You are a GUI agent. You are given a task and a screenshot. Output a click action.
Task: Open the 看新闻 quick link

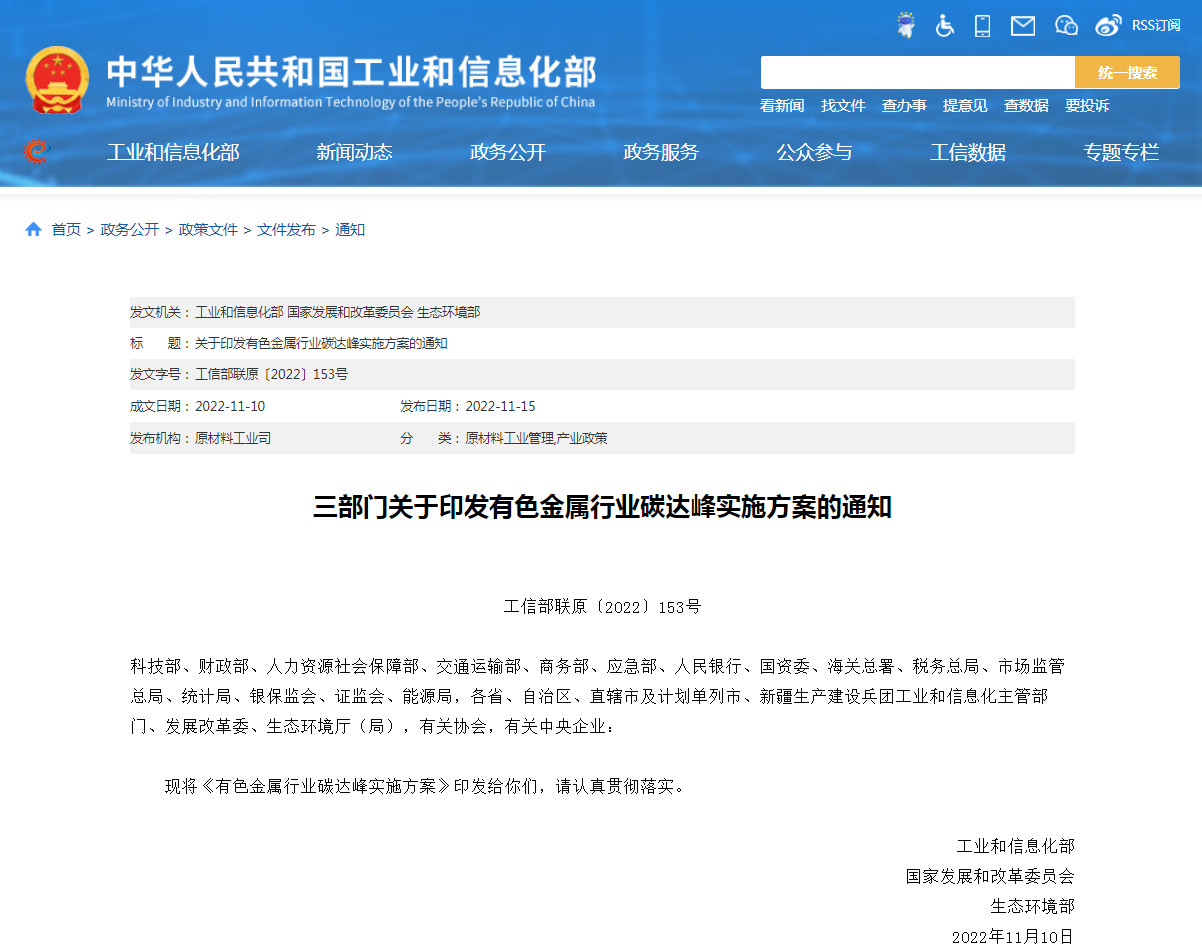(782, 105)
